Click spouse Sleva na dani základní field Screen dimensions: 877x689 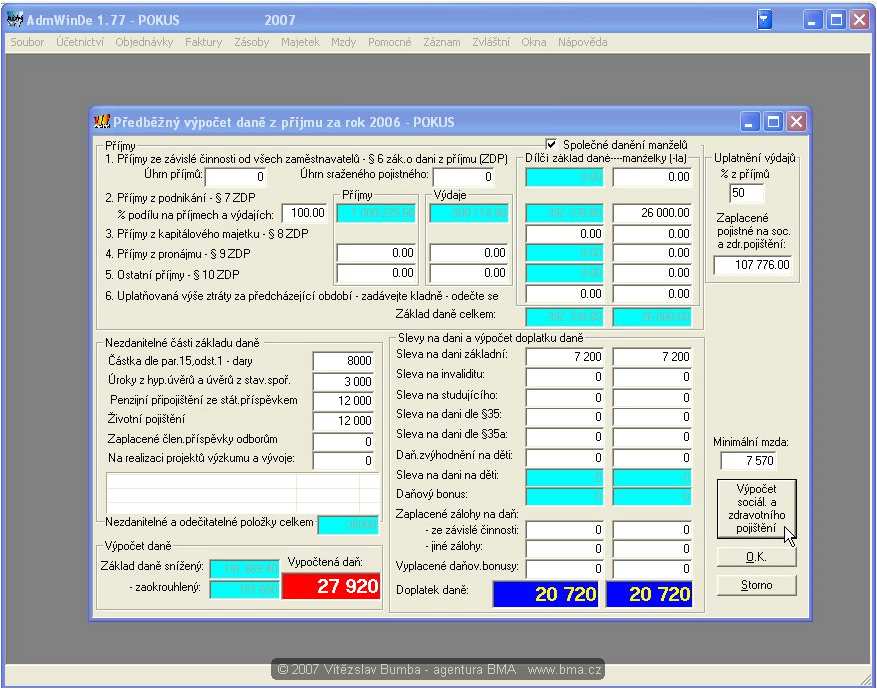652,357
